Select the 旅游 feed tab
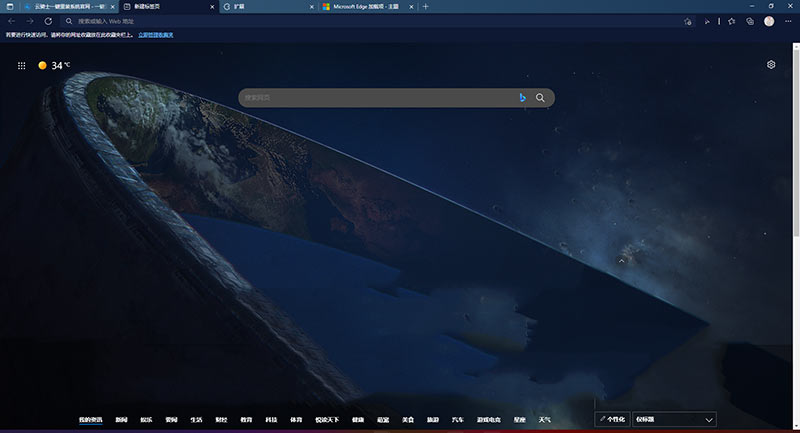Image resolution: width=800 pixels, height=433 pixels. pyautogui.click(x=433, y=420)
